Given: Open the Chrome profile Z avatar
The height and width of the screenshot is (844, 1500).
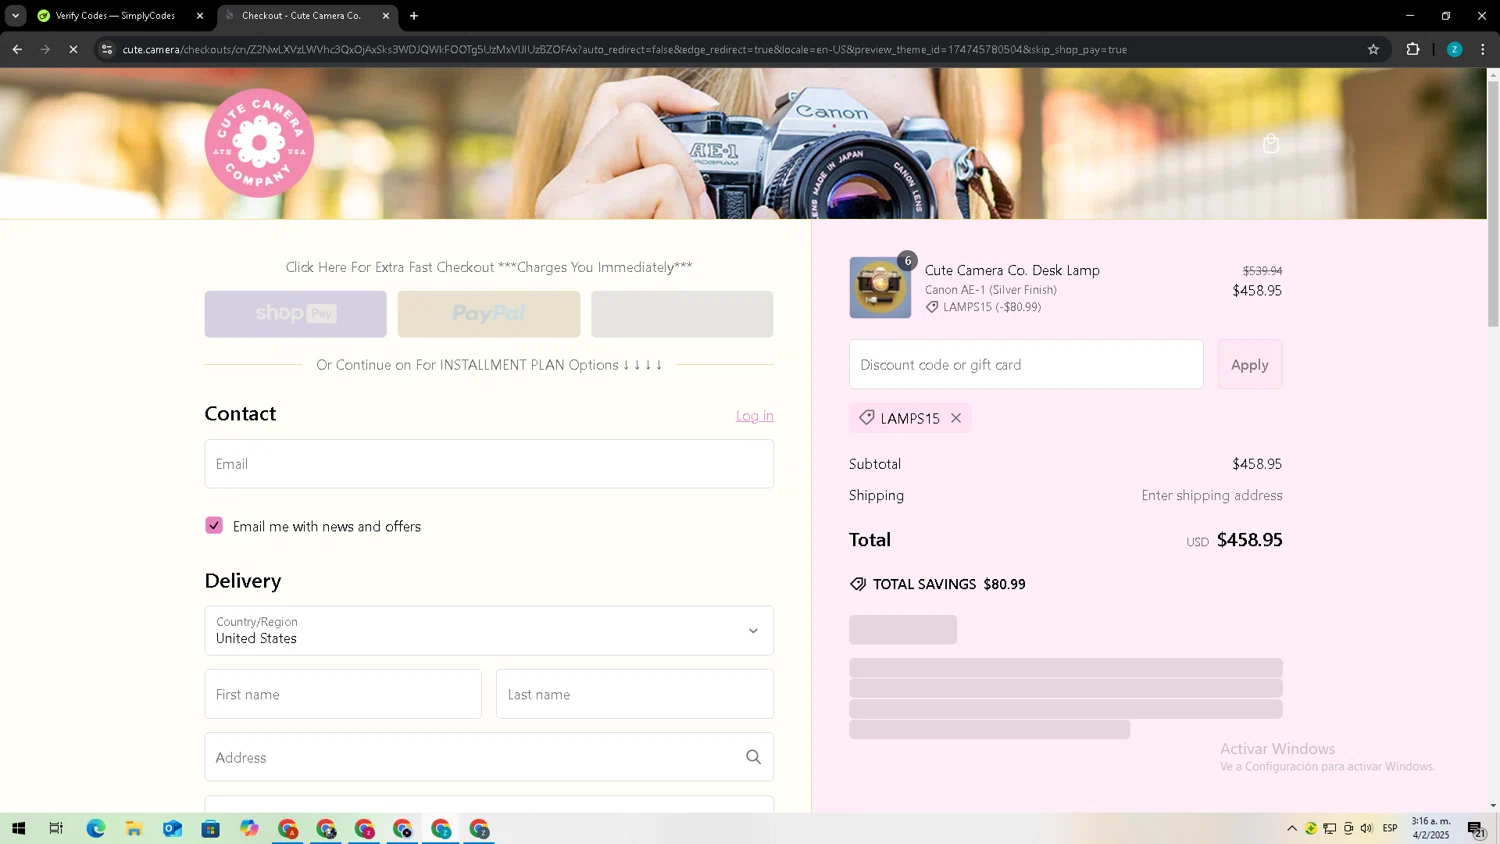Looking at the screenshot, I should tap(1454, 49).
